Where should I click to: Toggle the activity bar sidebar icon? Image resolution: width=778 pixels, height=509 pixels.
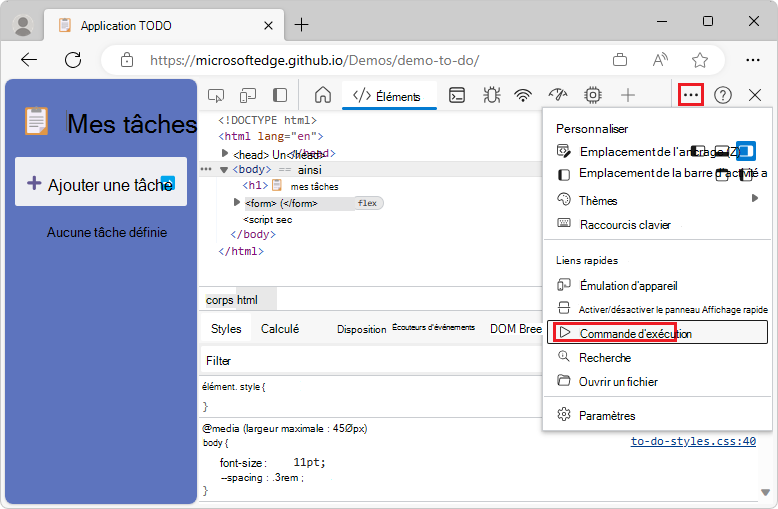pyautogui.click(x=280, y=95)
